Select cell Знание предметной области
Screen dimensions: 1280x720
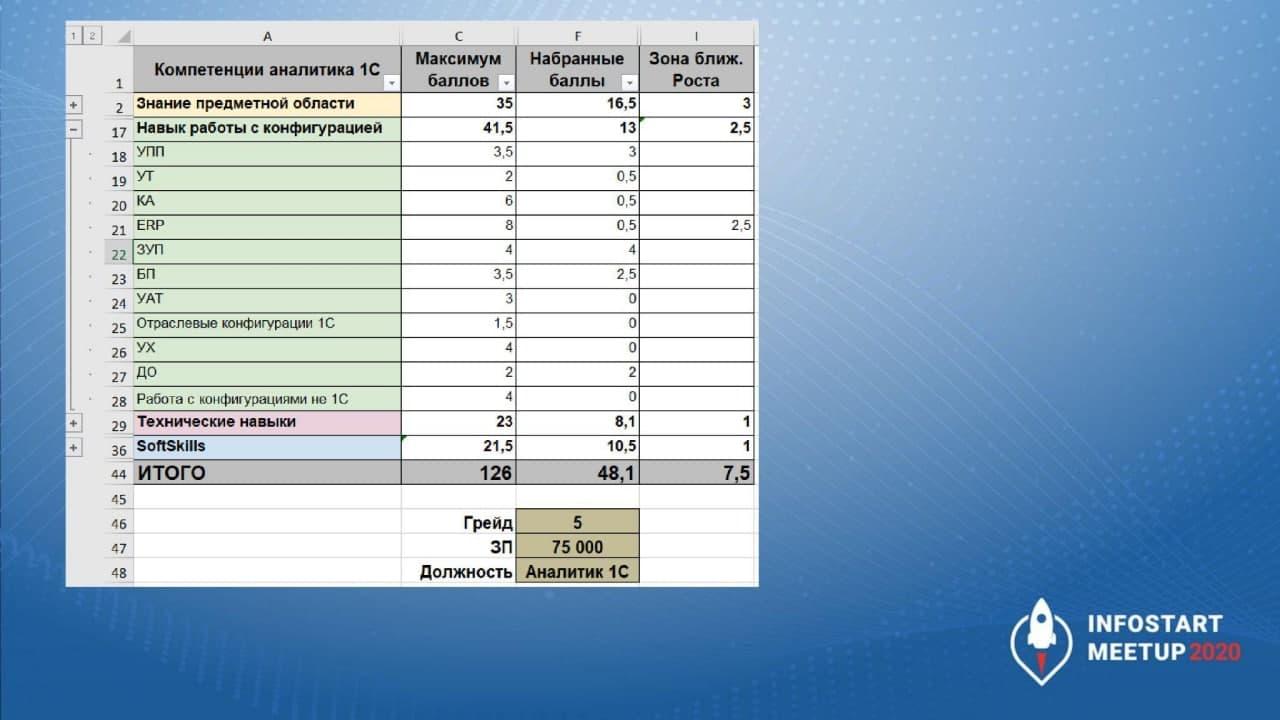(x=267, y=104)
